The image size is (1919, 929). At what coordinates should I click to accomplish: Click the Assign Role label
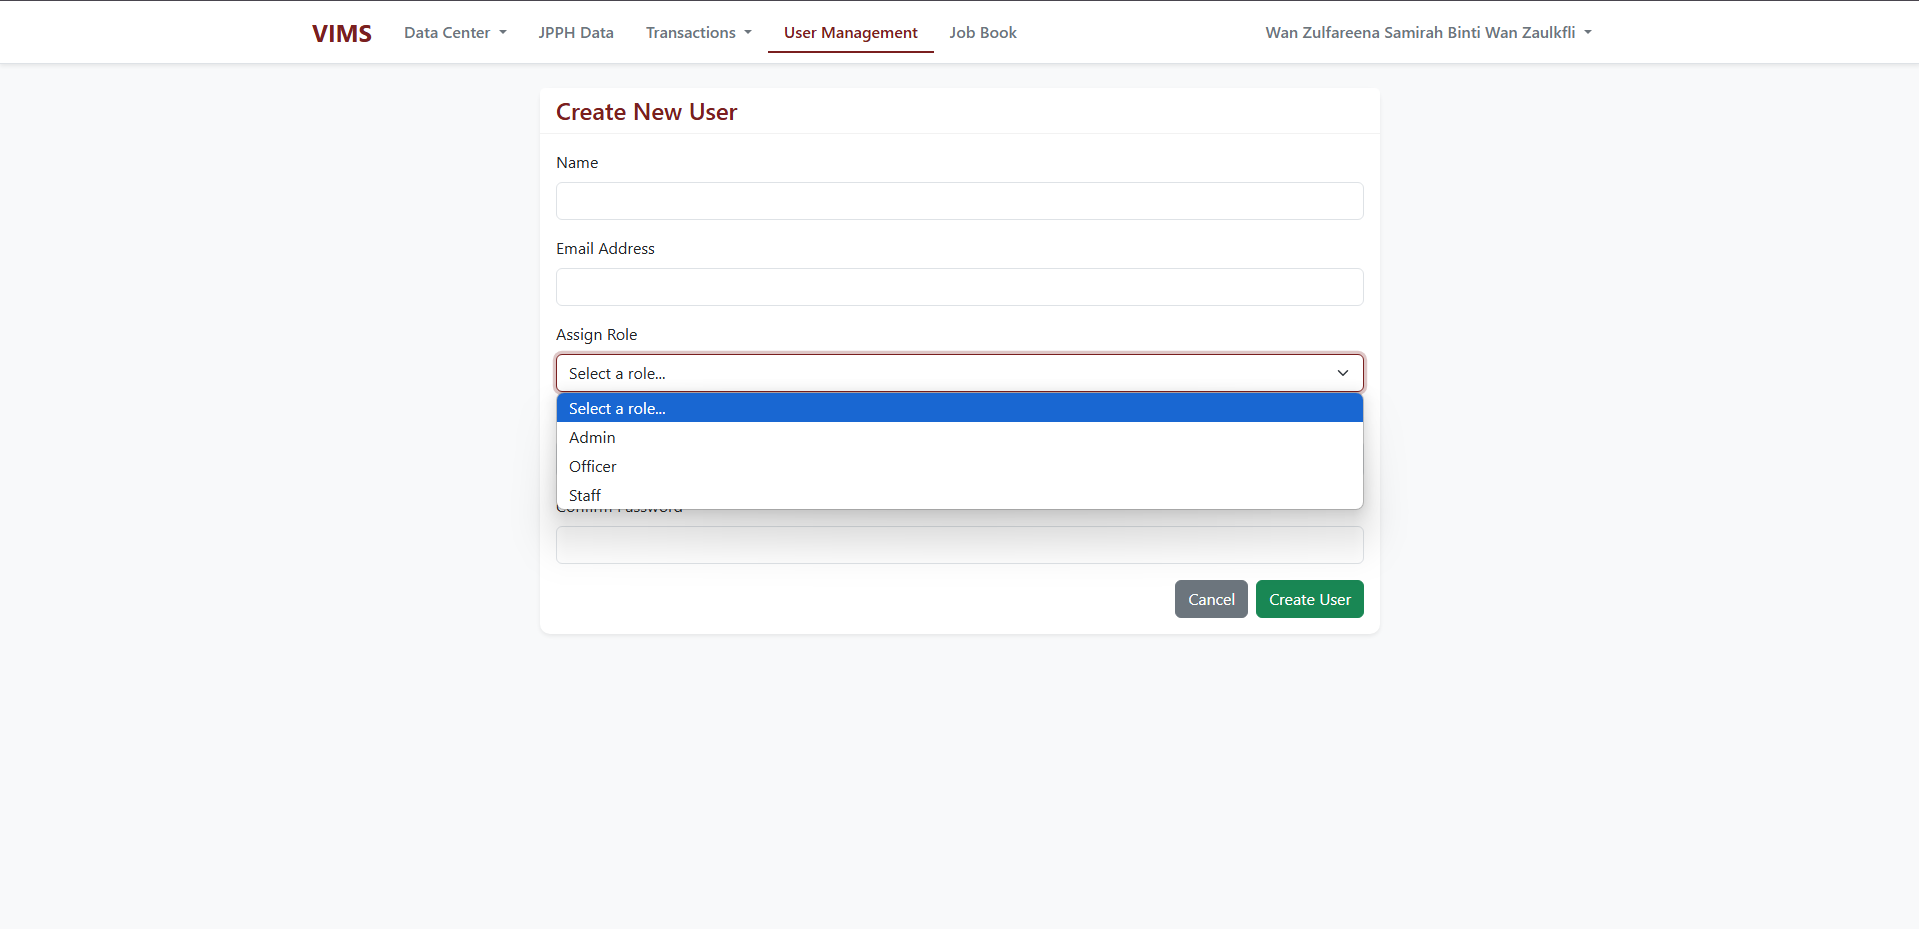pyautogui.click(x=596, y=335)
